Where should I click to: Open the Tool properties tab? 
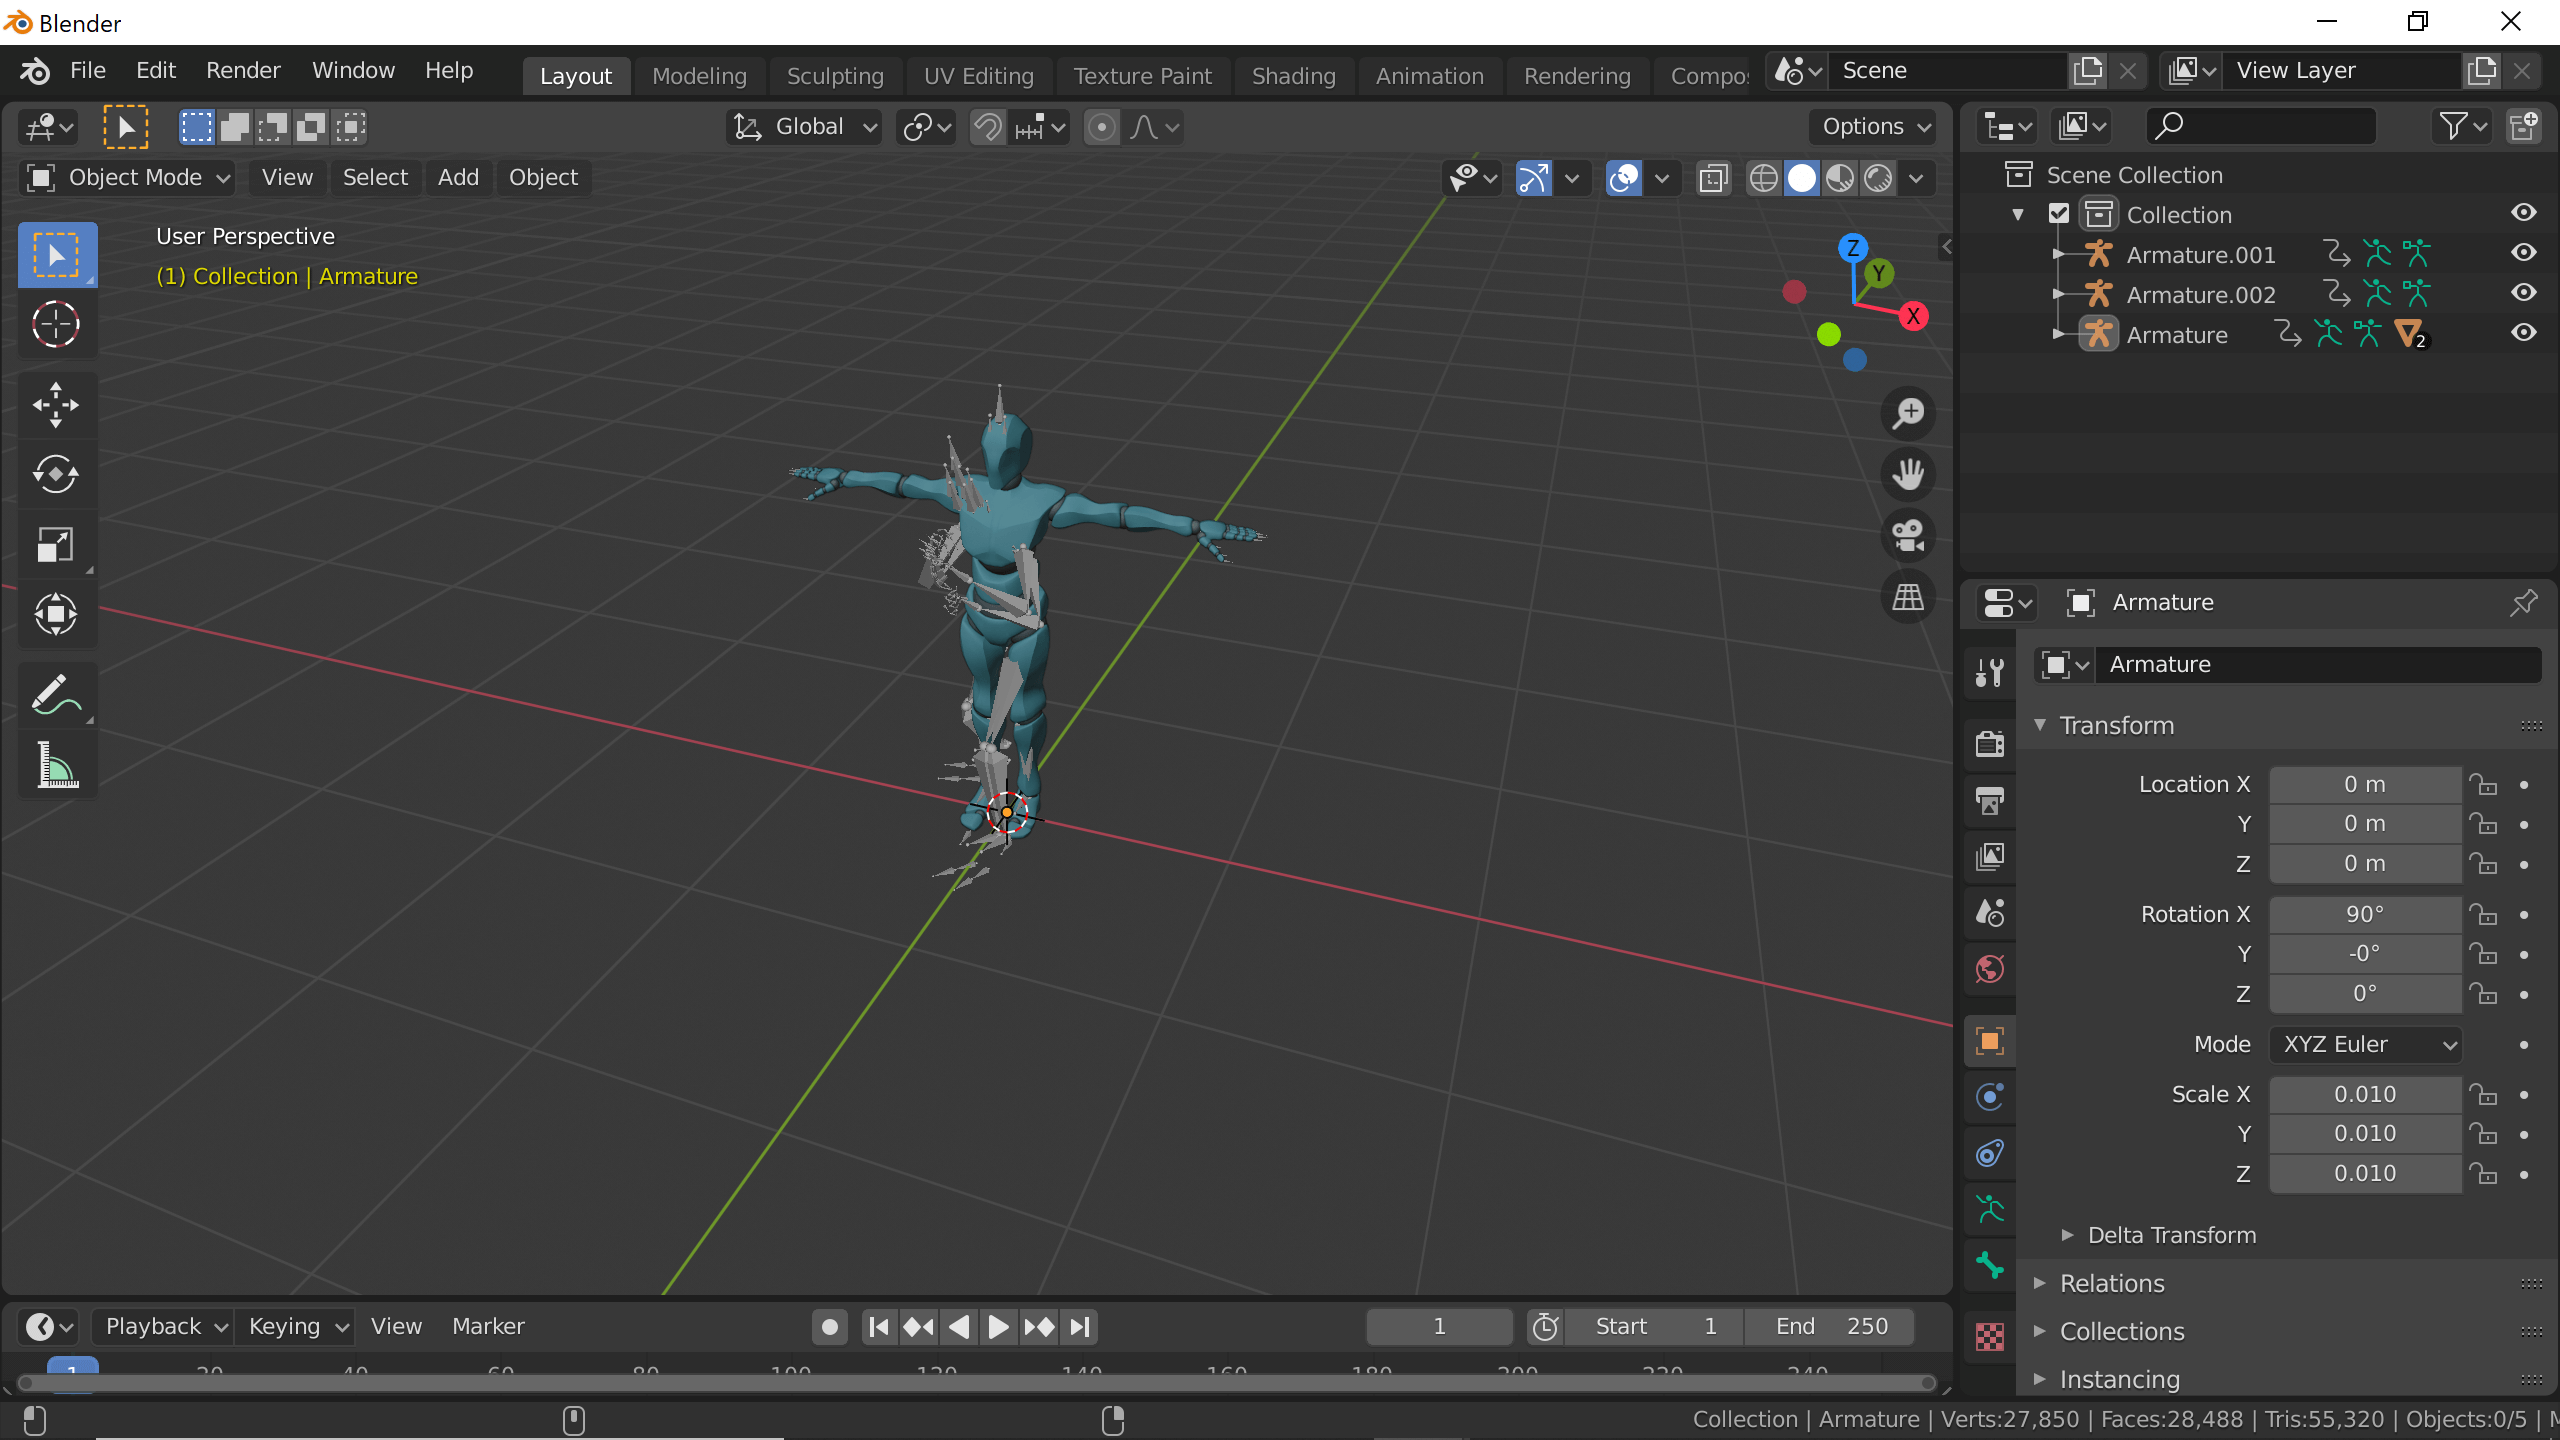[1990, 673]
